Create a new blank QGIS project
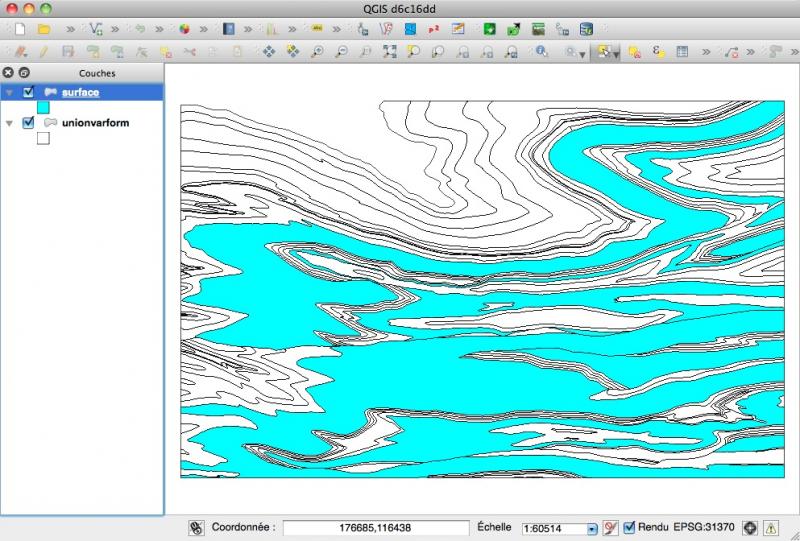The height and width of the screenshot is (541, 800). click(x=18, y=29)
